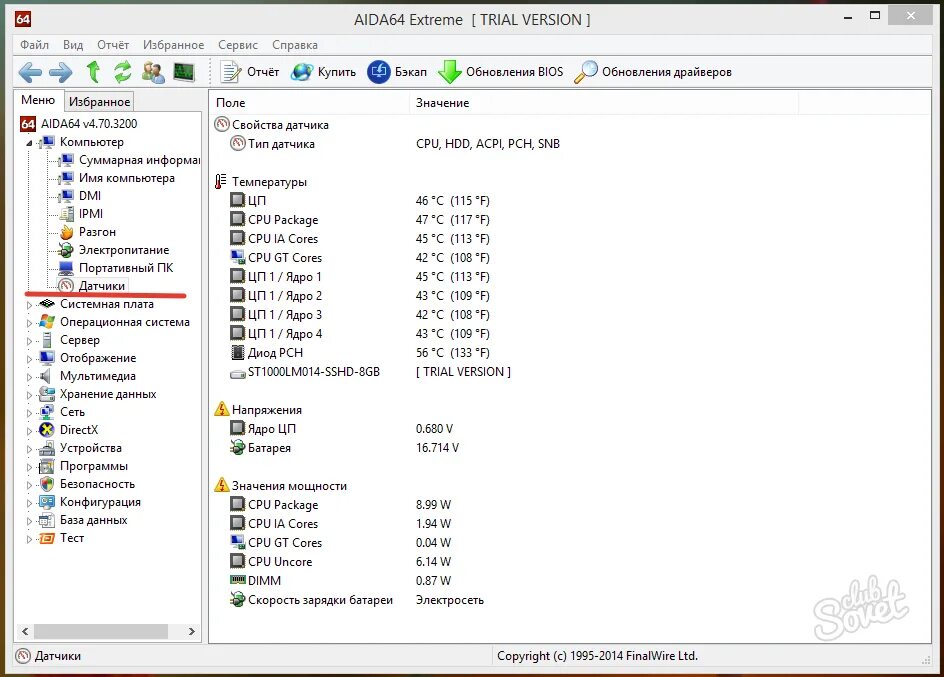Screen dimensions: 944x677
Task: Select the IPMI tree item
Action: [81, 214]
